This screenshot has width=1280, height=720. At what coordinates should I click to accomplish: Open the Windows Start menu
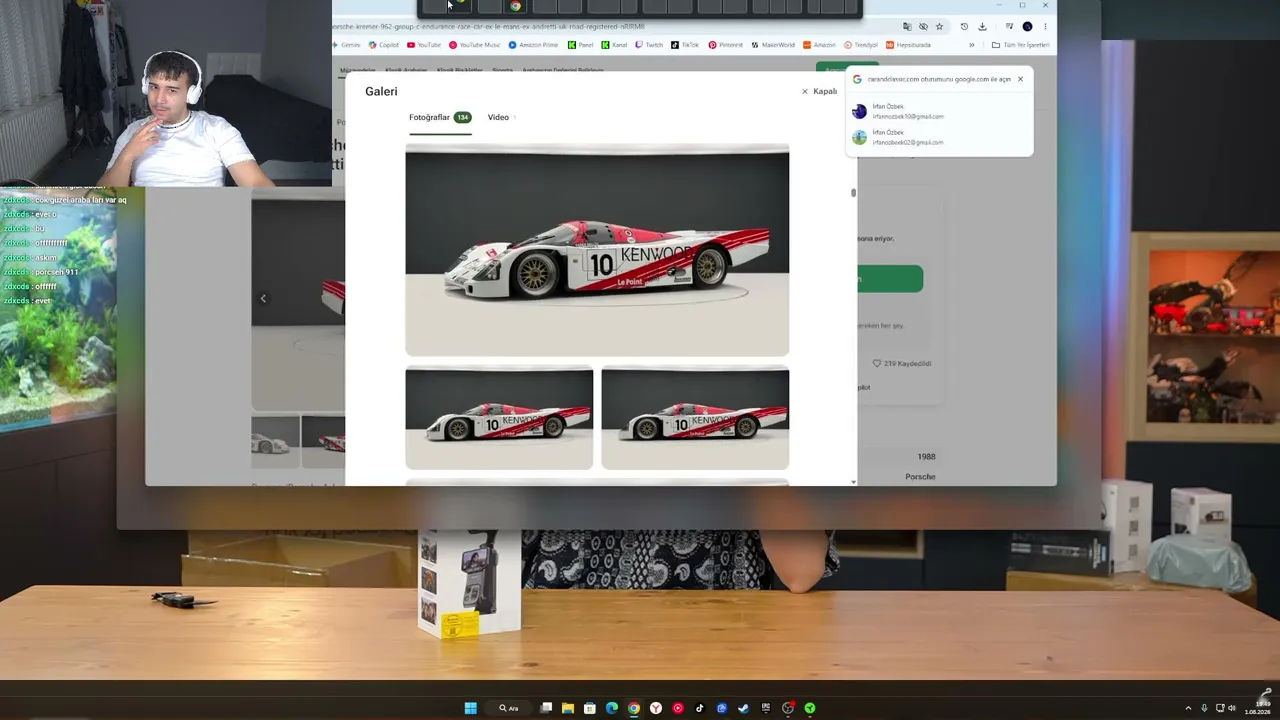click(470, 708)
